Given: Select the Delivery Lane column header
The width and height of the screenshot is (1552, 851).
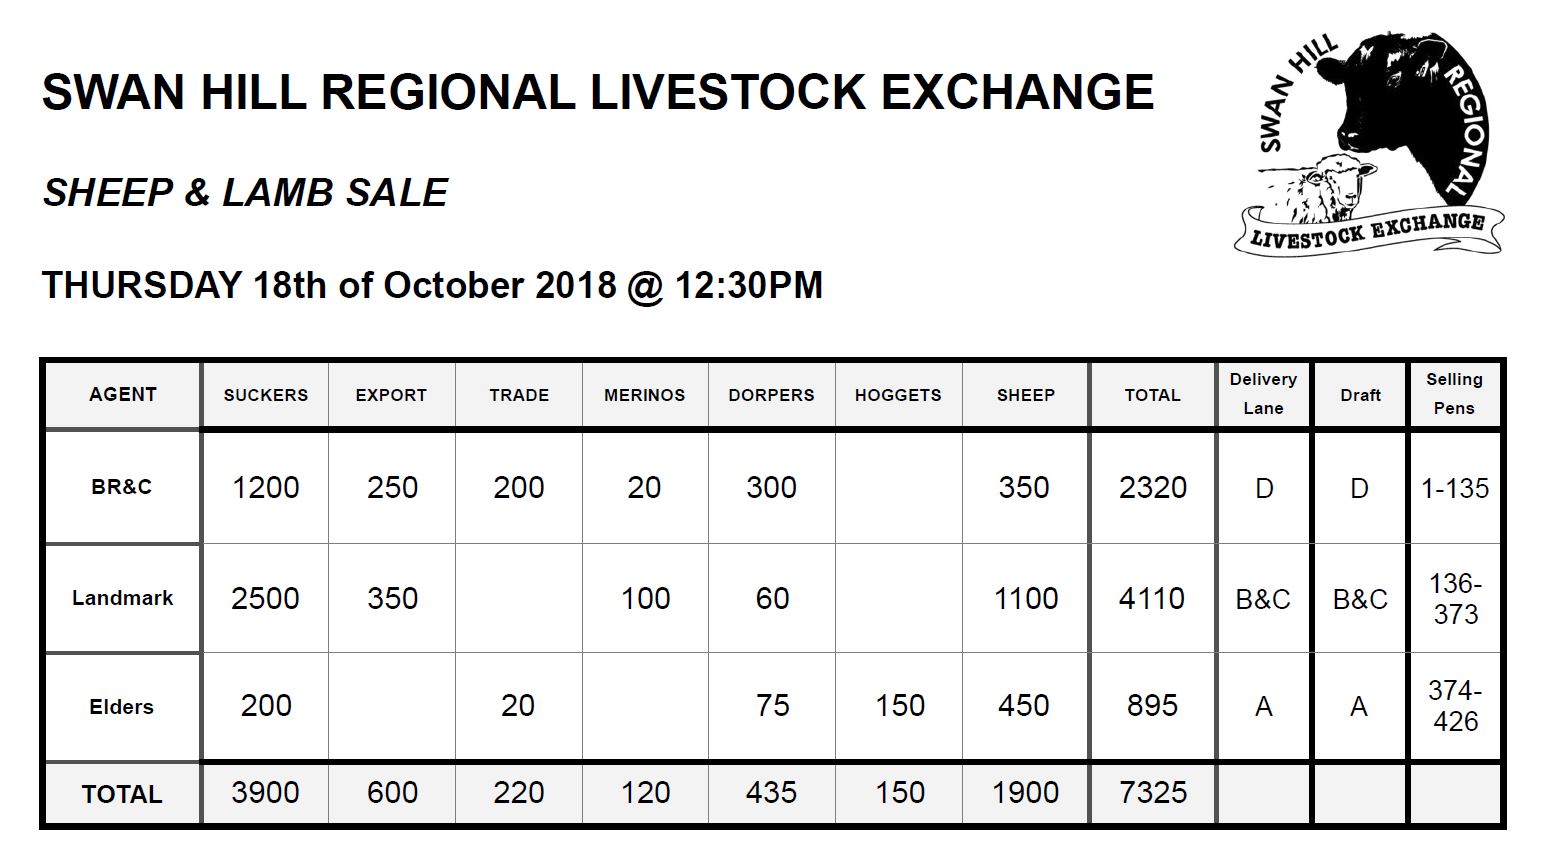Looking at the screenshot, I should pos(1263,393).
